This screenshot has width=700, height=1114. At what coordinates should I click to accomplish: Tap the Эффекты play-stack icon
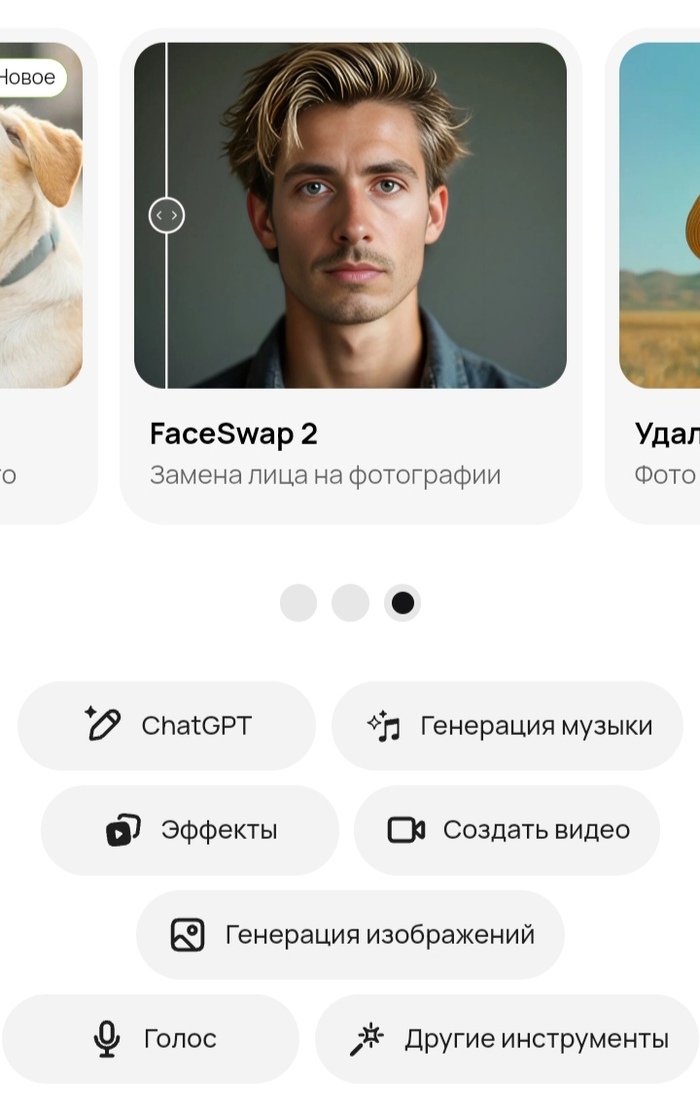tap(123, 829)
